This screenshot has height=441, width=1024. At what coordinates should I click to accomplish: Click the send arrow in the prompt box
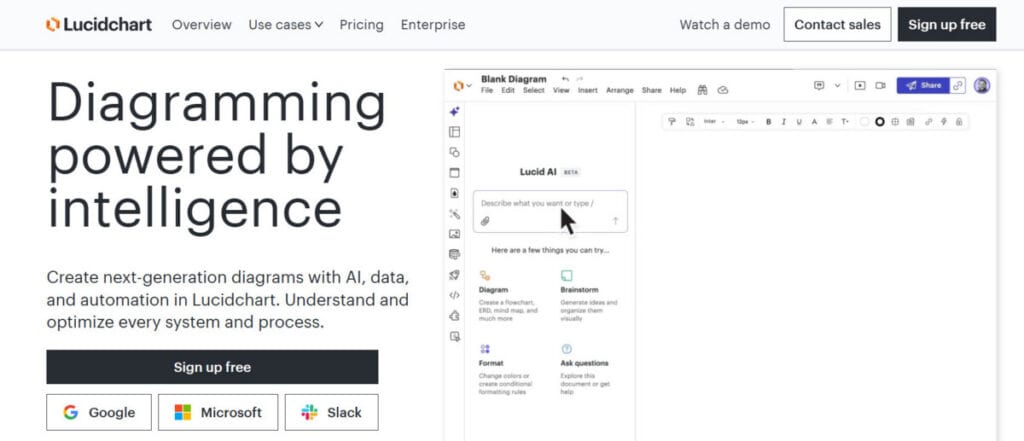pos(615,221)
